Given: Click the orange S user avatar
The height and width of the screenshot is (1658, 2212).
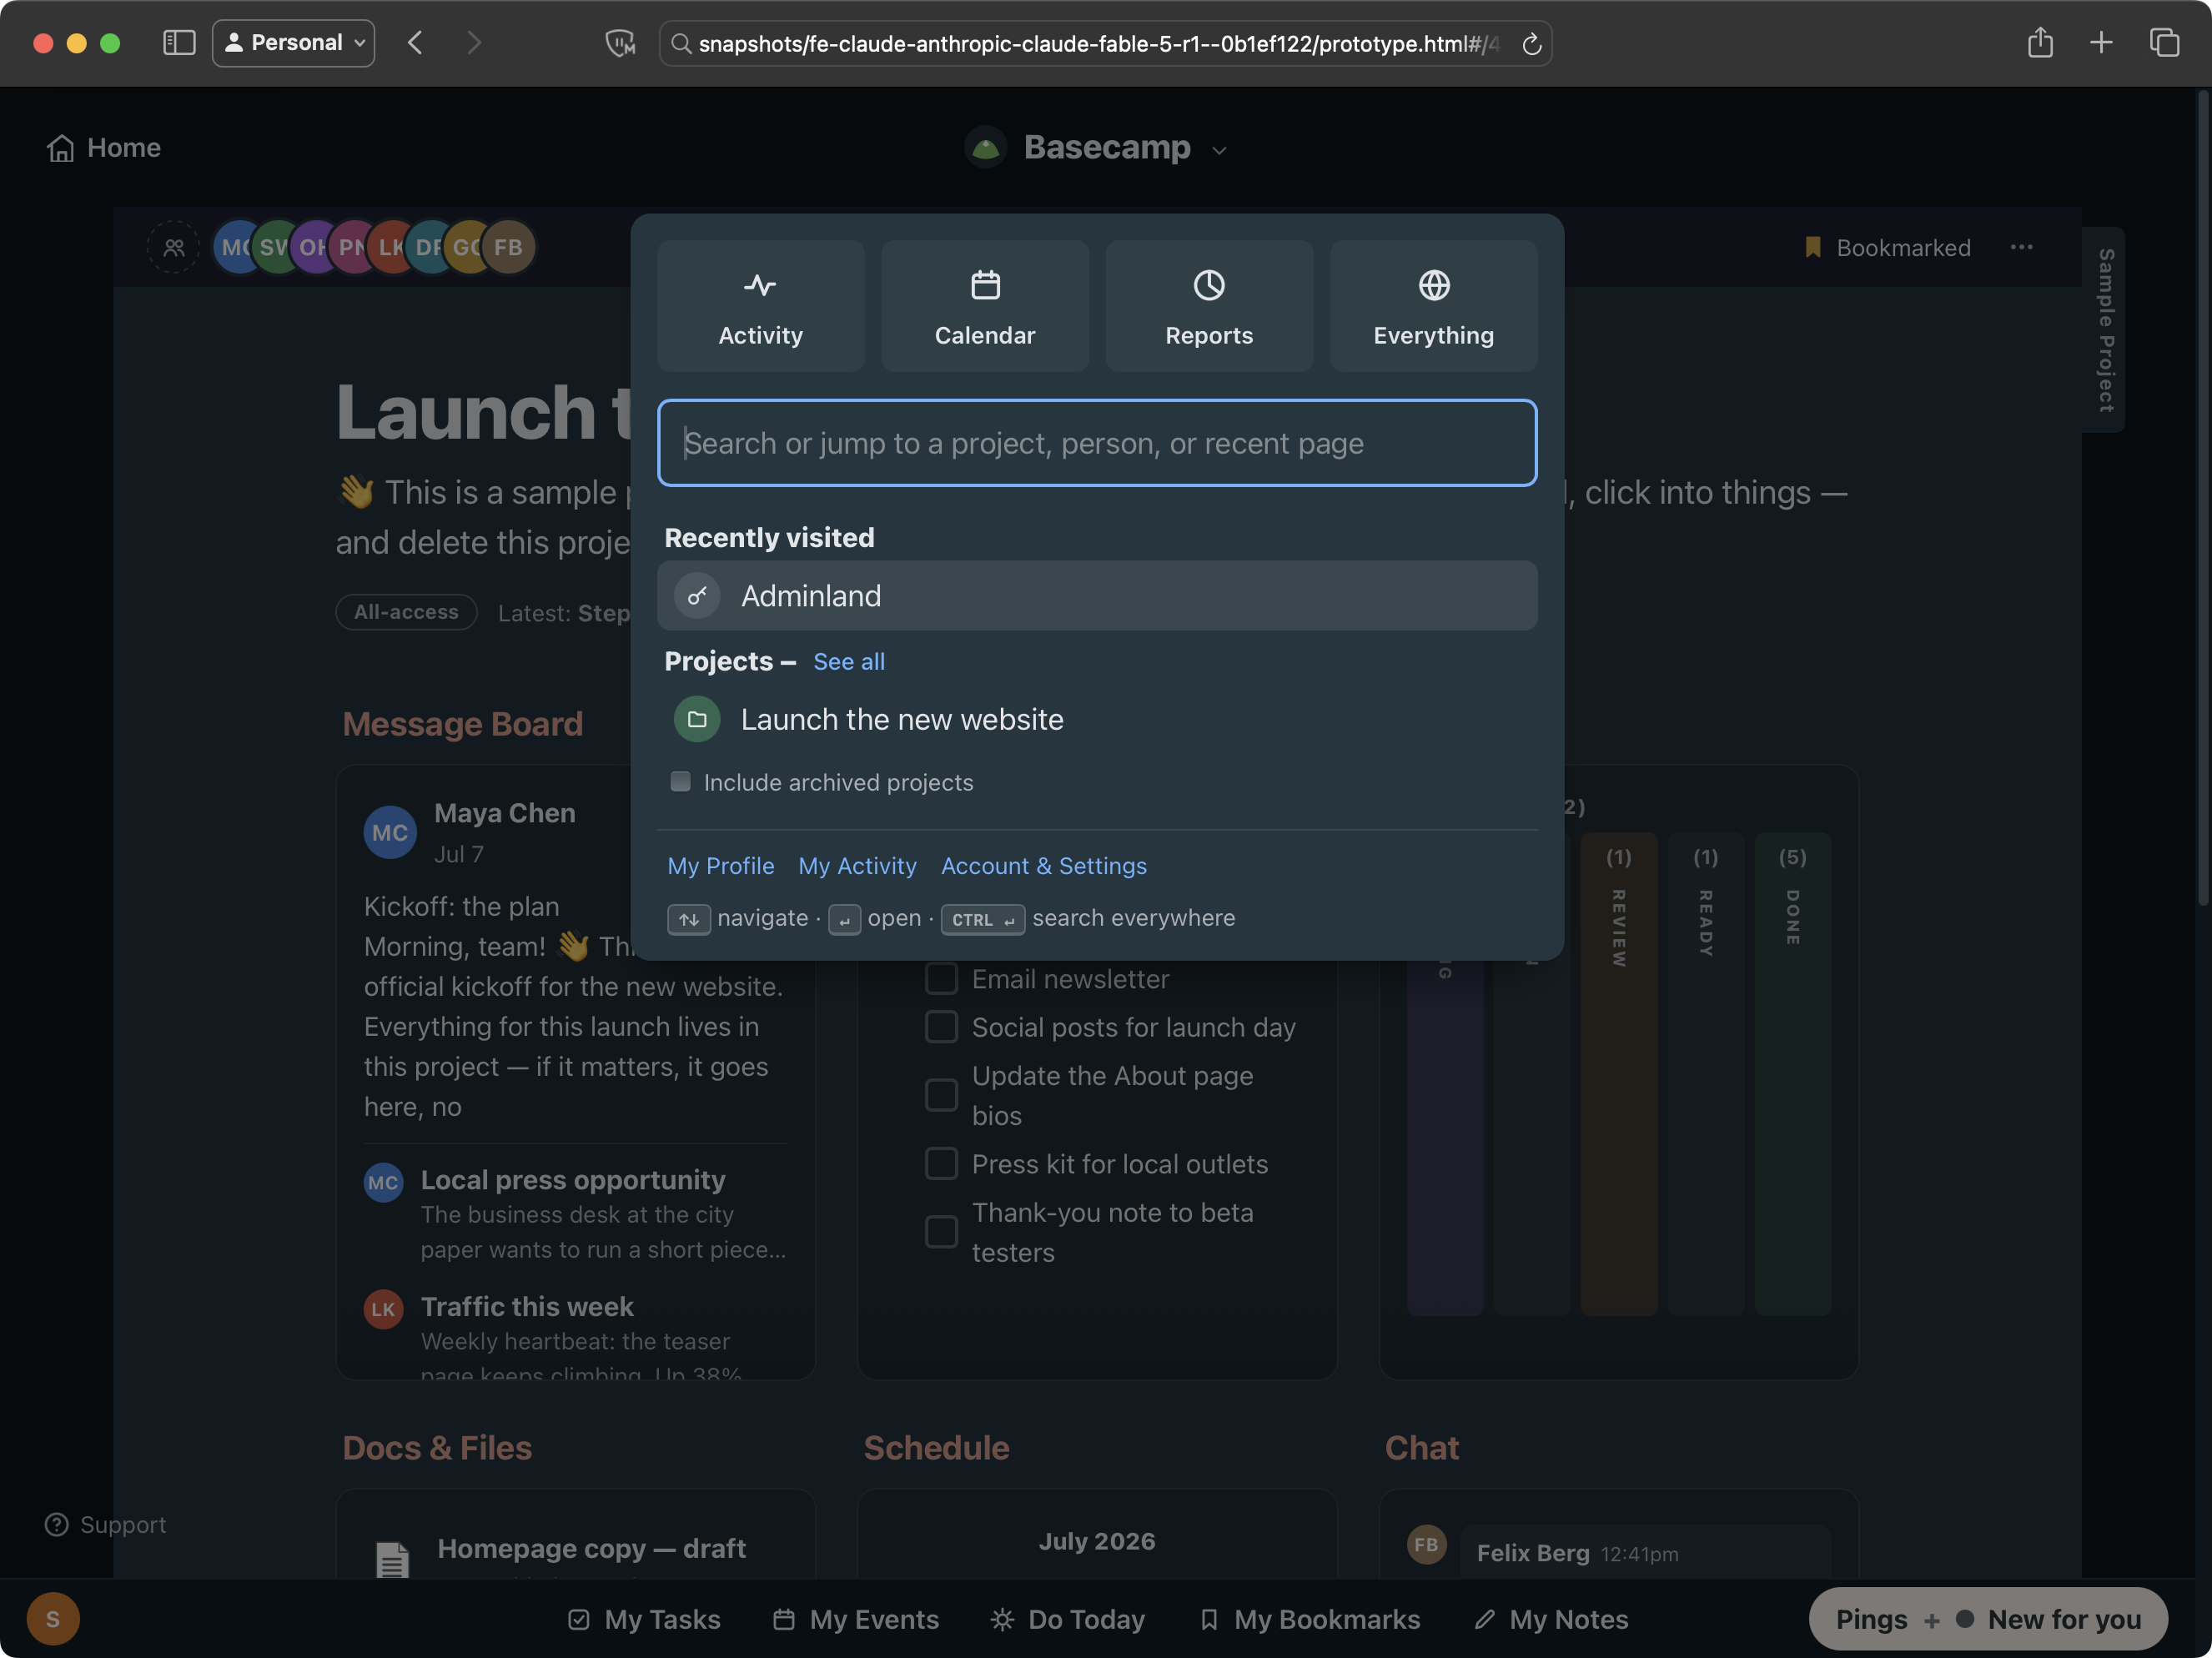Looking at the screenshot, I should click(53, 1618).
